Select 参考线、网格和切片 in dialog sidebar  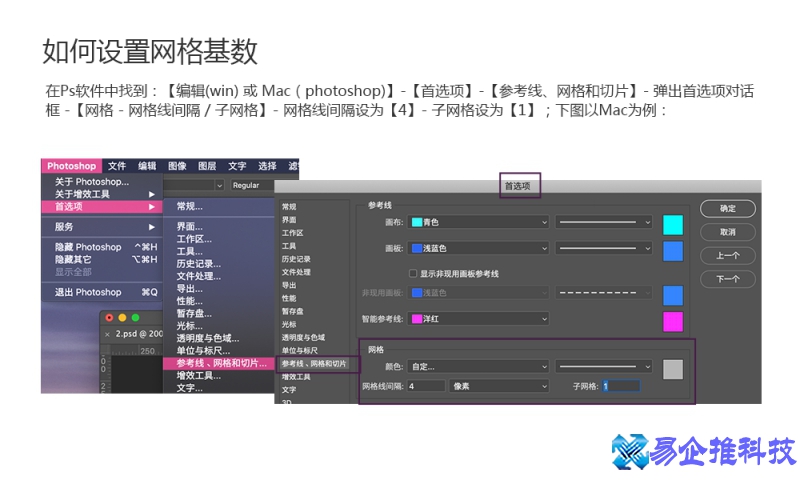coord(314,364)
